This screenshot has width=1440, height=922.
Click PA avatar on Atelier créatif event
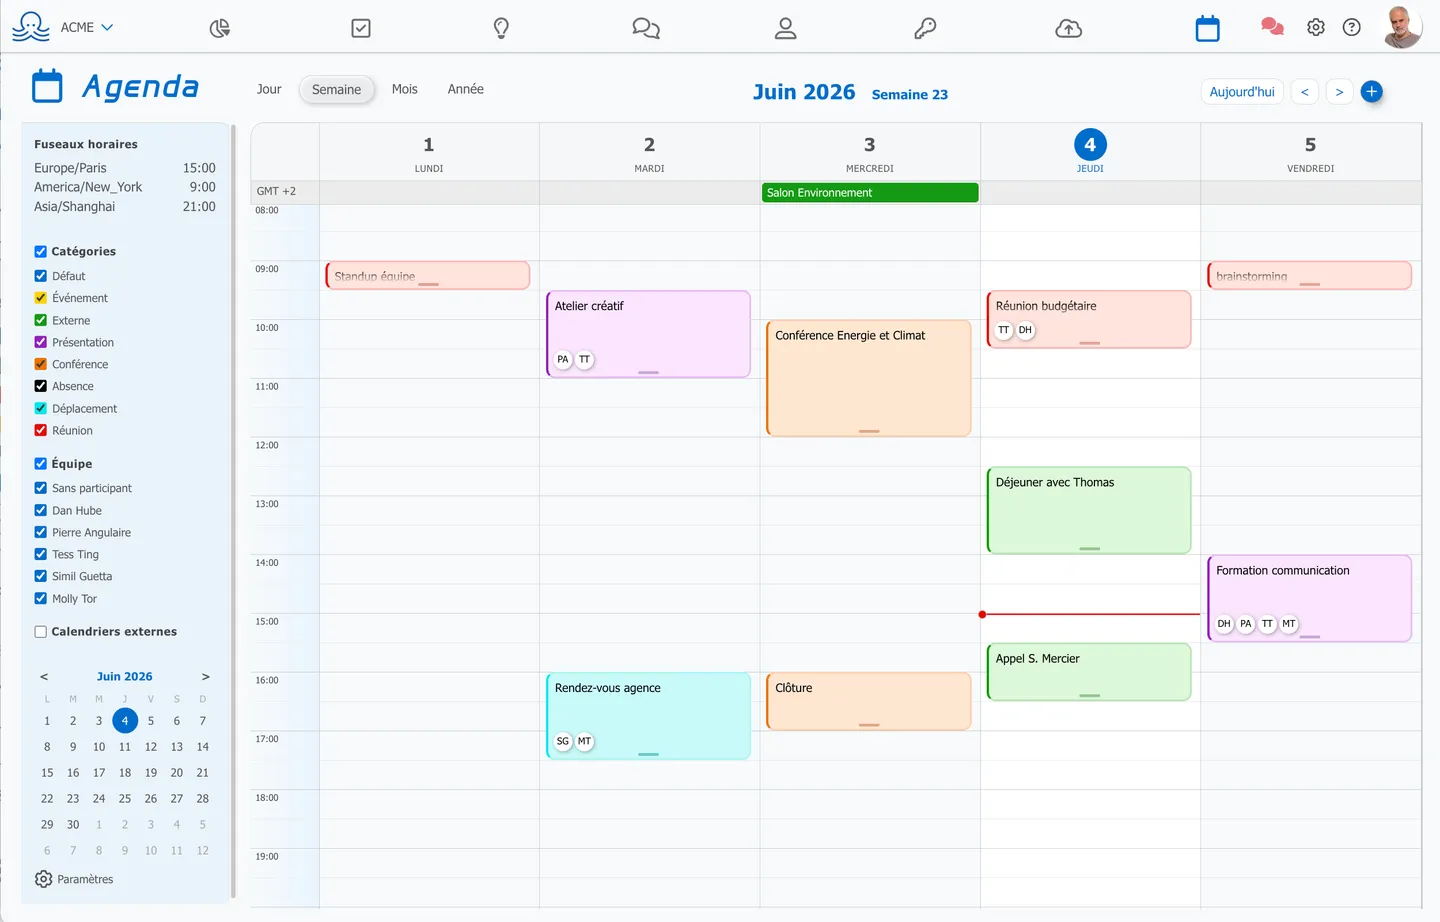point(563,359)
